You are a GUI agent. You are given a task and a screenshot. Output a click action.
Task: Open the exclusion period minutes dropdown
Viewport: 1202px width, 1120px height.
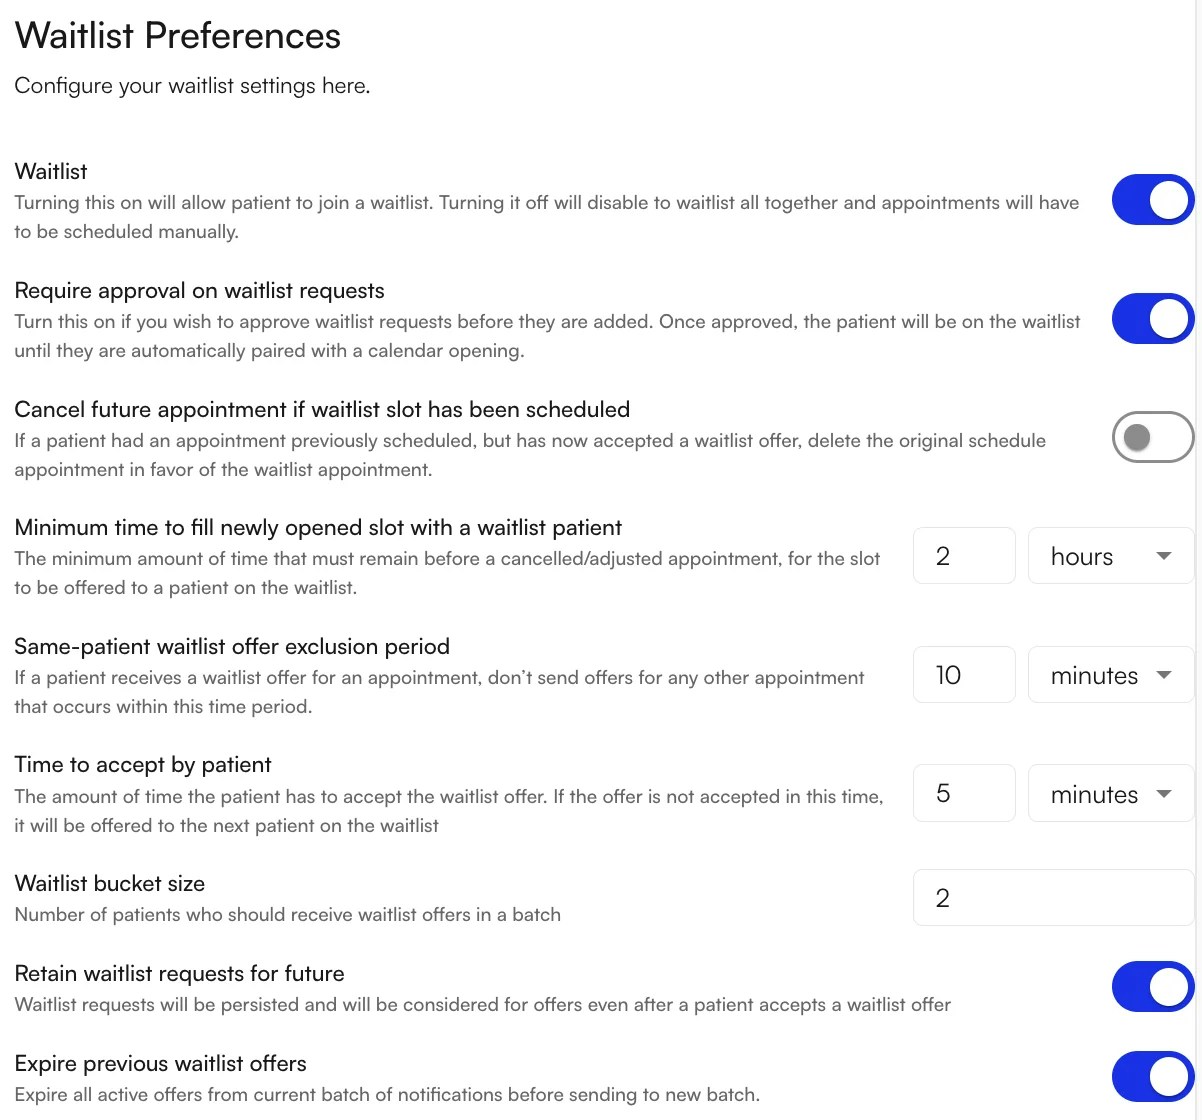coord(1110,675)
